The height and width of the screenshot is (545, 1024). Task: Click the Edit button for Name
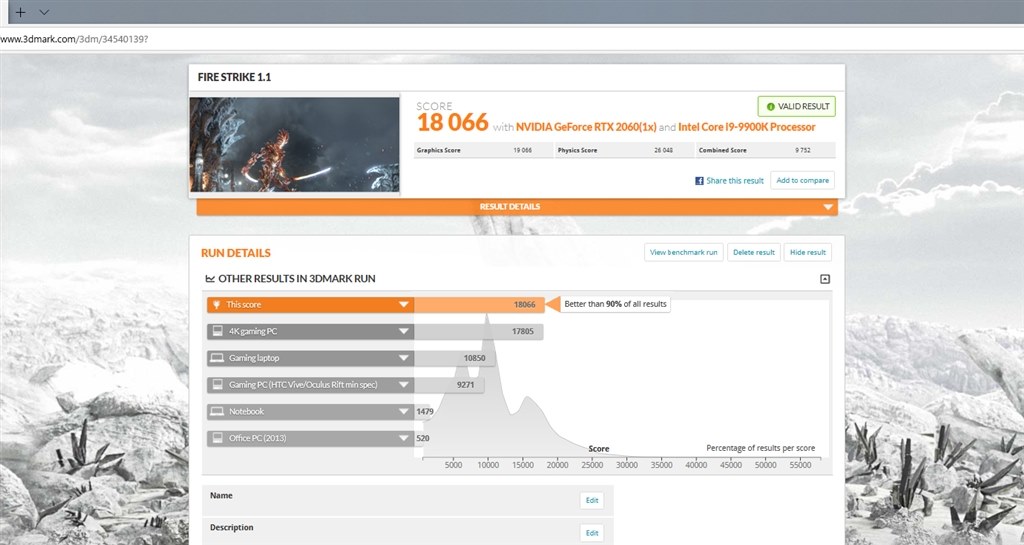pyautogui.click(x=592, y=501)
